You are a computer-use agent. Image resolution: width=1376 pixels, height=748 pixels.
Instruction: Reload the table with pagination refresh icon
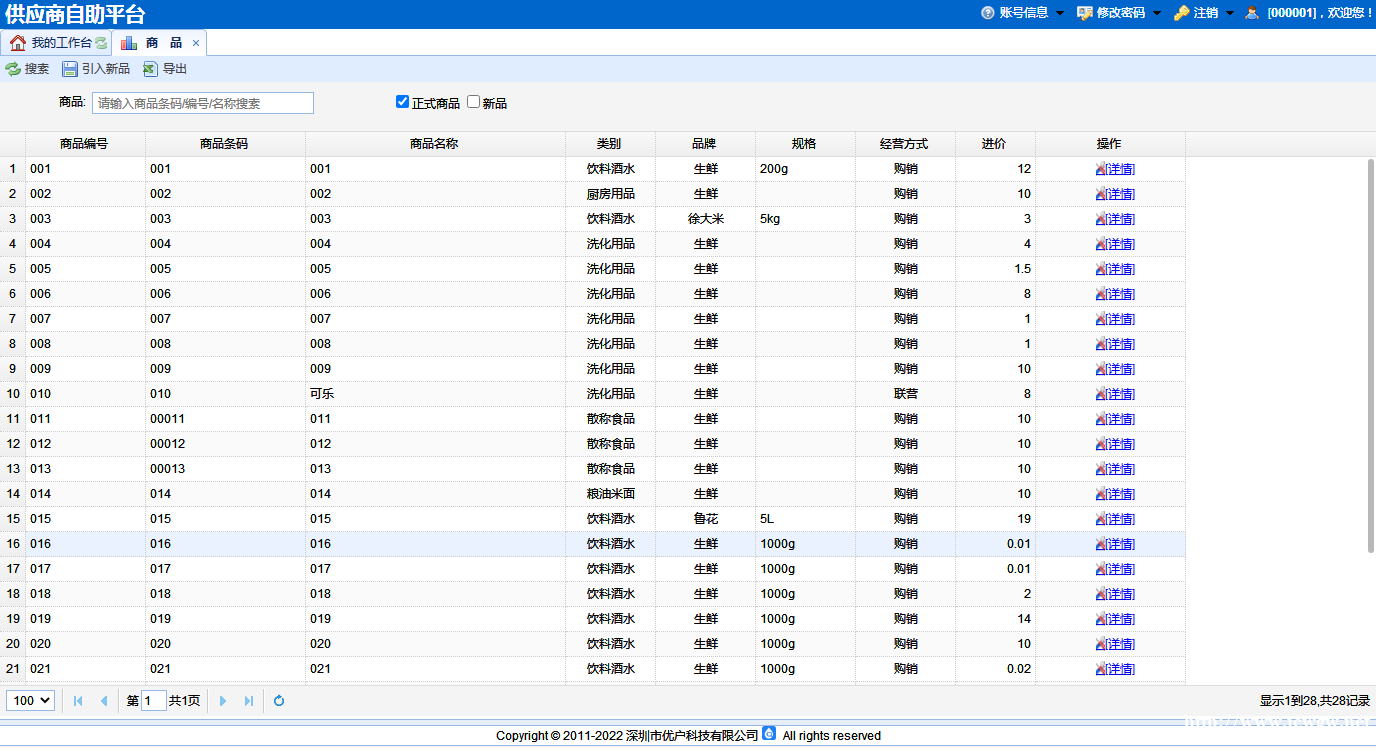[x=279, y=701]
